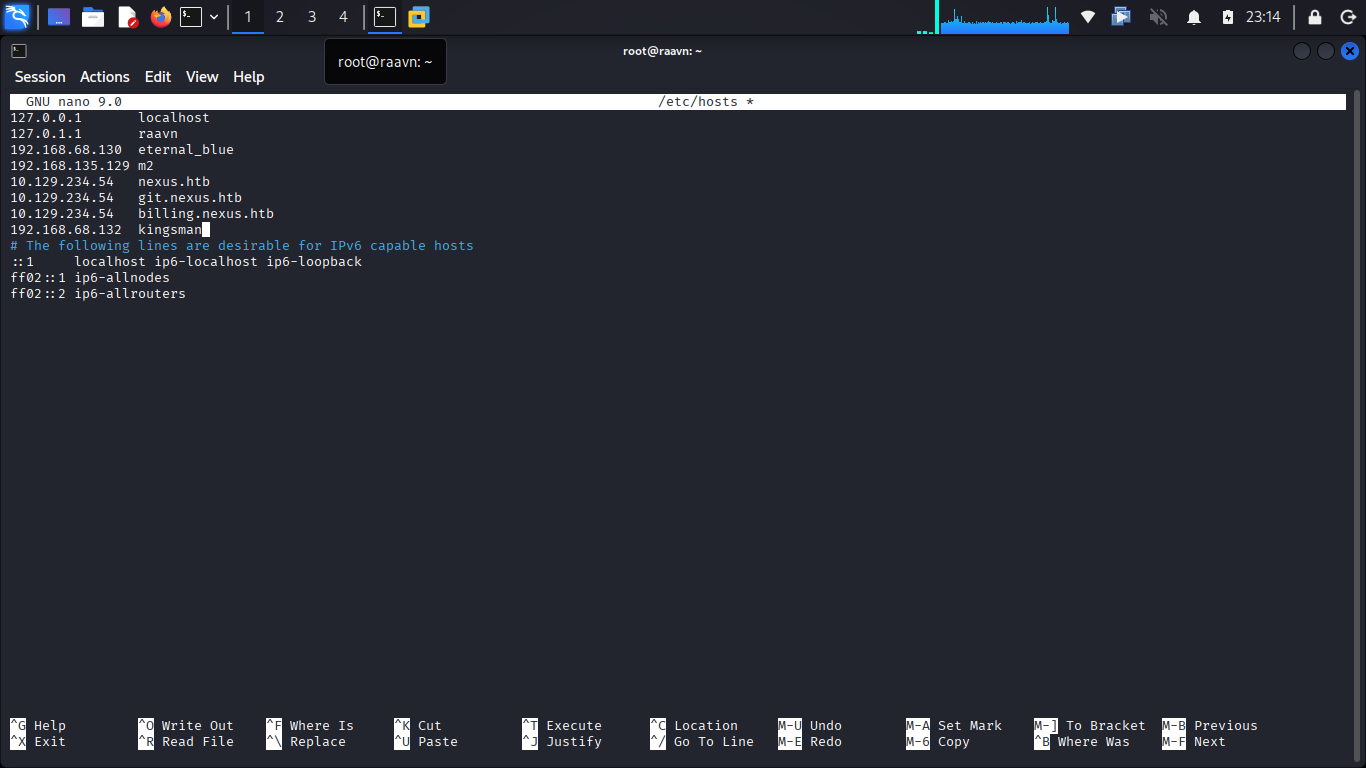Click the nexus.htb host entry
The width and height of the screenshot is (1366, 768).
coord(174,182)
